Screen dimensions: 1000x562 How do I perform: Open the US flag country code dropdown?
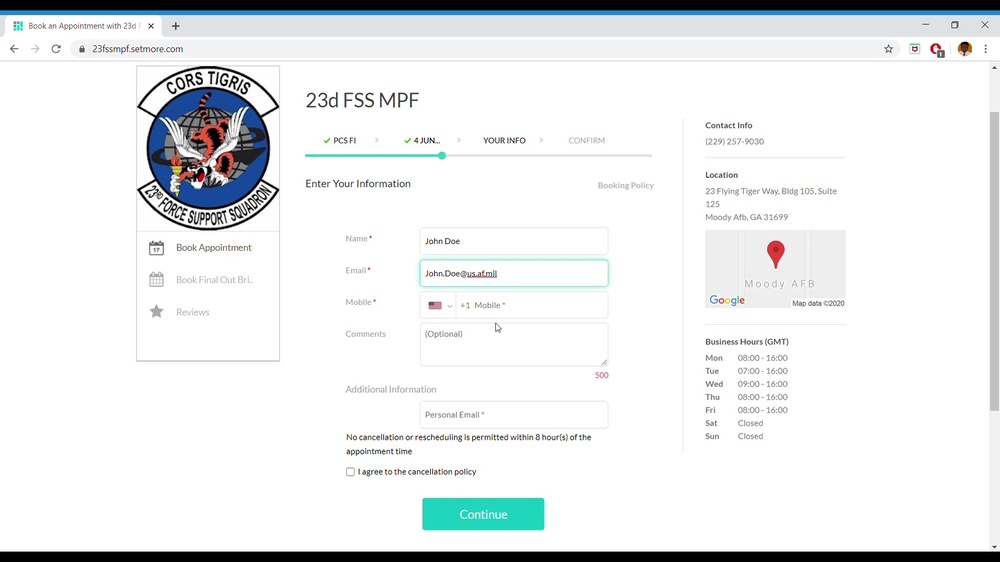[439, 306]
